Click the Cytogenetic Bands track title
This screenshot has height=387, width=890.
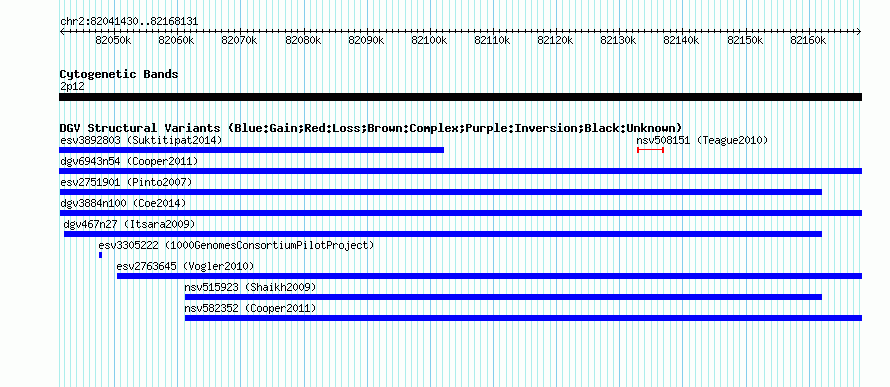pyautogui.click(x=119, y=74)
